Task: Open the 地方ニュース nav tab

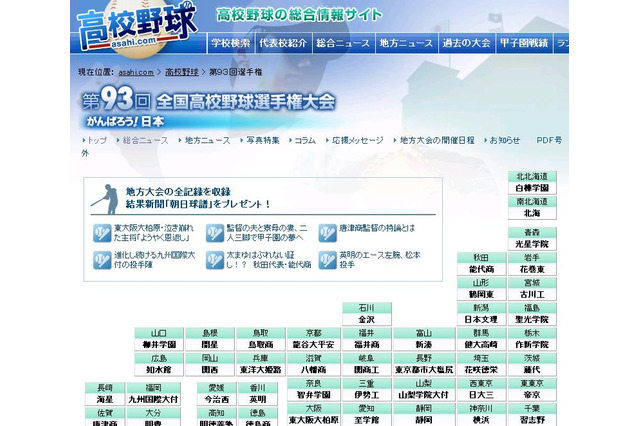Action: 406,43
